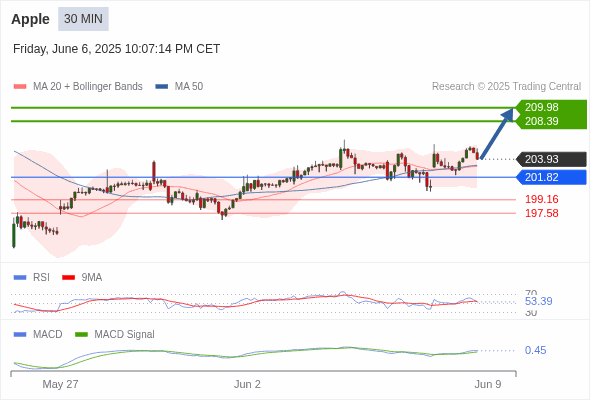Click the 30 MIN timeframe badge
This screenshot has height=400, width=590.
[x=83, y=19]
